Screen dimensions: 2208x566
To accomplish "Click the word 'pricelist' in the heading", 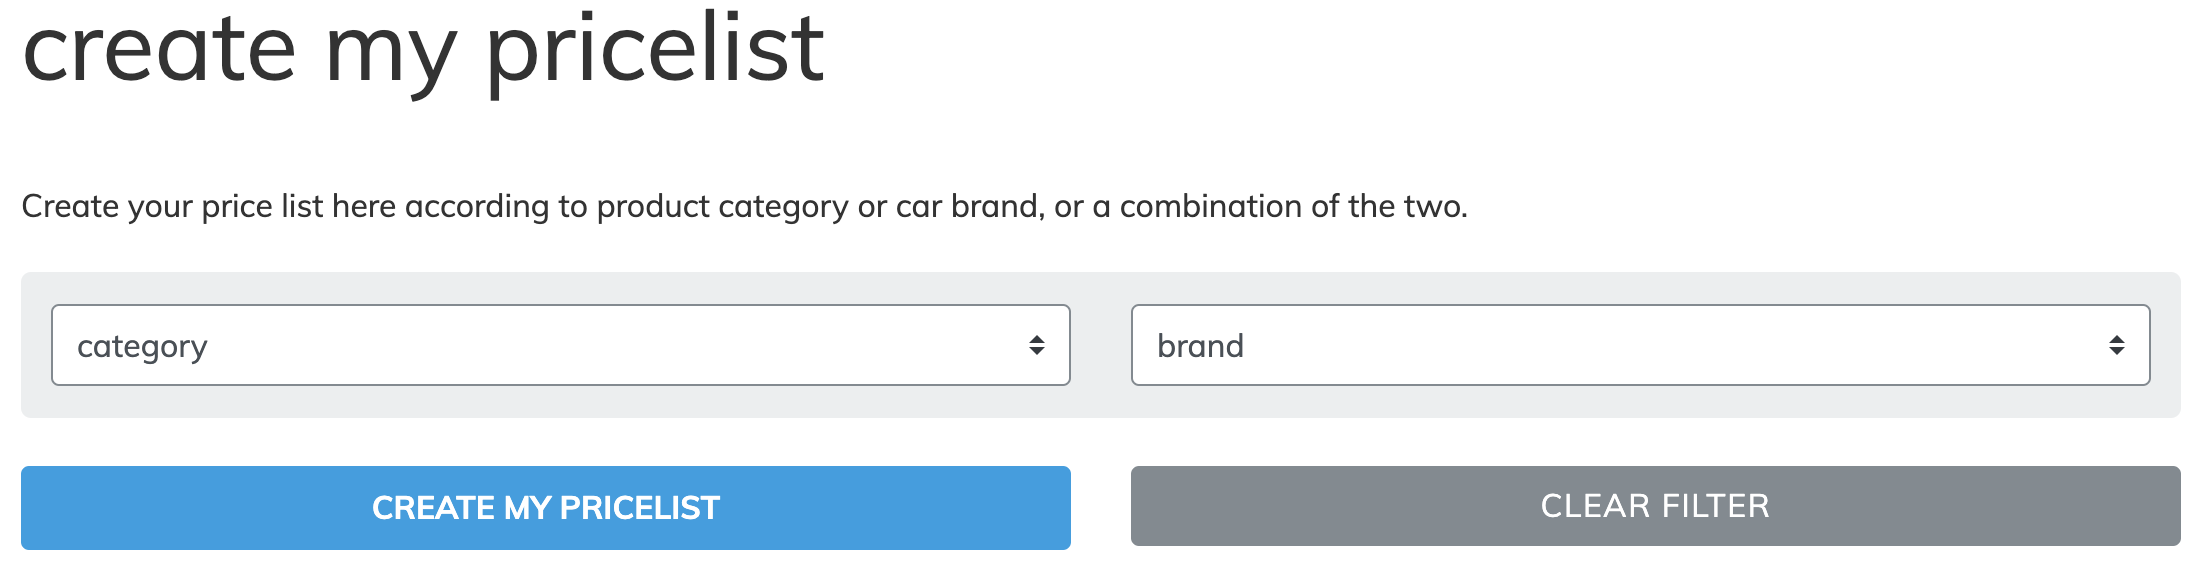I will click(655, 50).
